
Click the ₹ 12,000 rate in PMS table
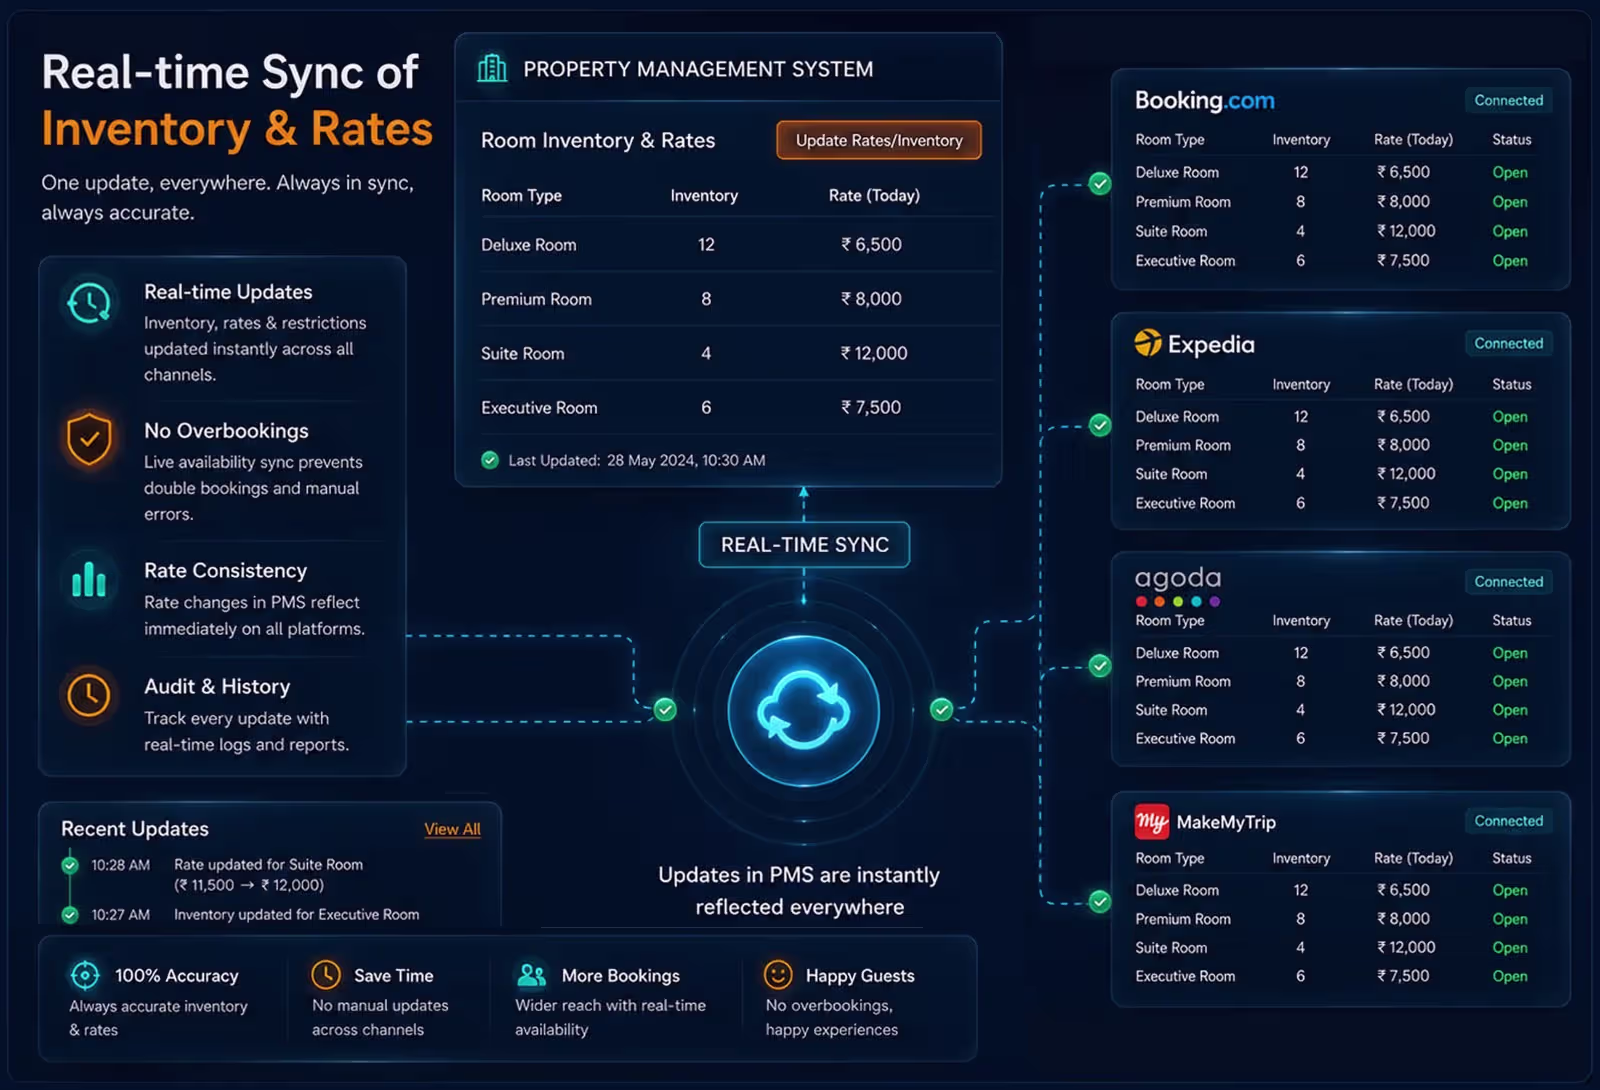click(874, 353)
